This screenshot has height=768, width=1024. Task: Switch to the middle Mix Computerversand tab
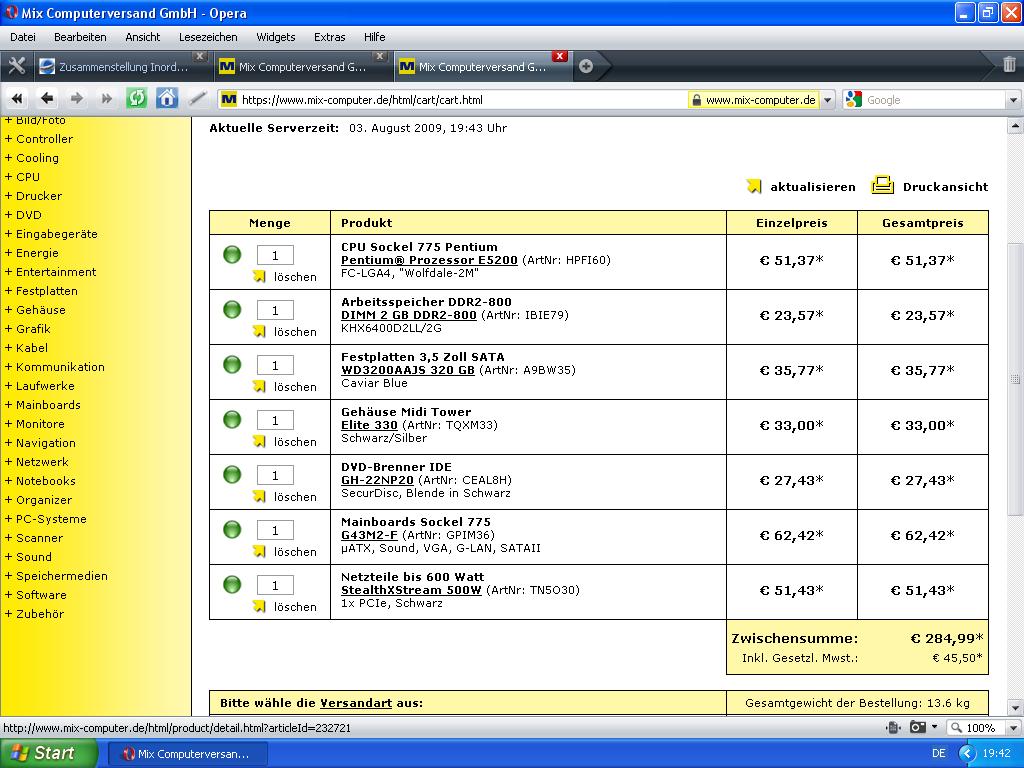tap(302, 67)
